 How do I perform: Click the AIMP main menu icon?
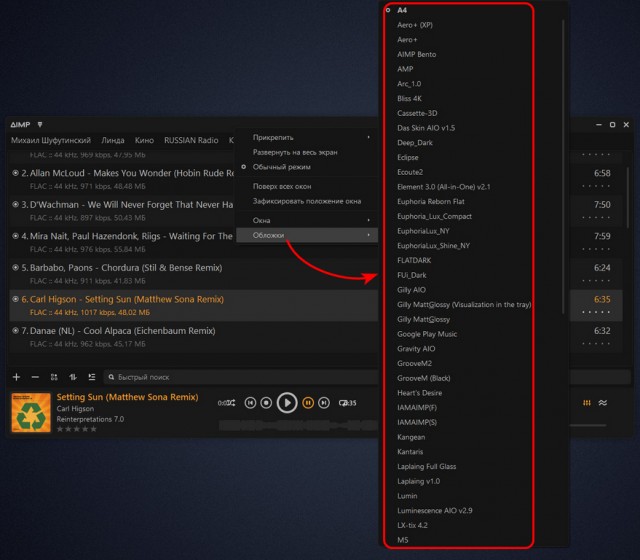click(x=40, y=124)
